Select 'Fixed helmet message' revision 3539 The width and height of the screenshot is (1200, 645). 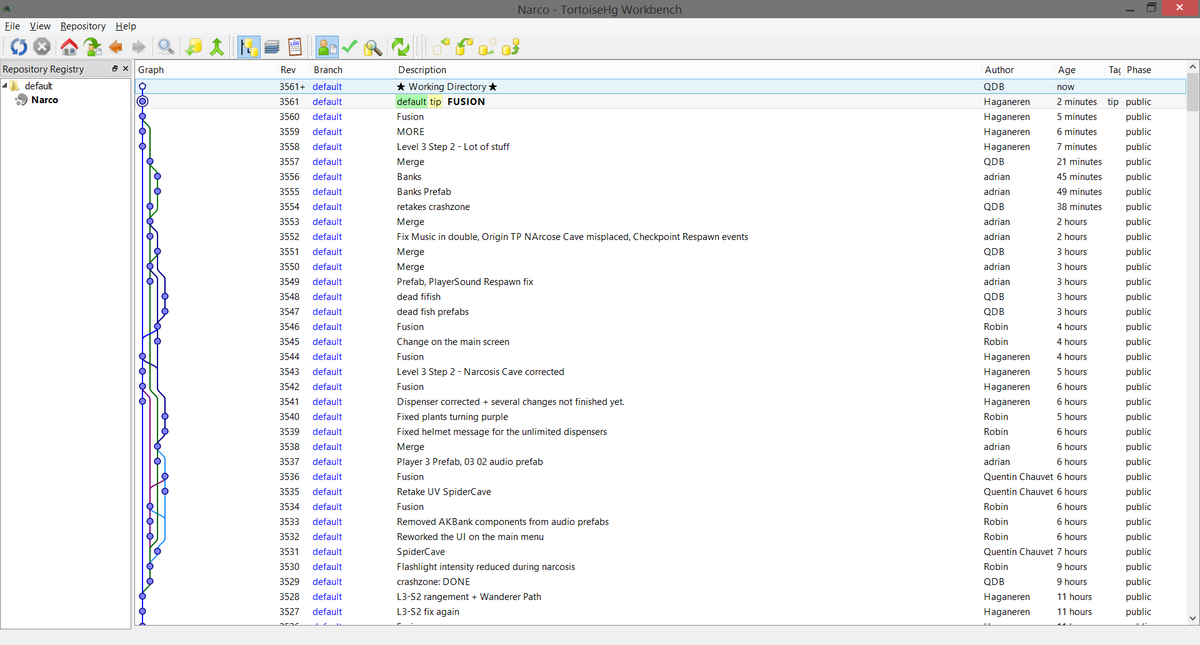click(660, 432)
